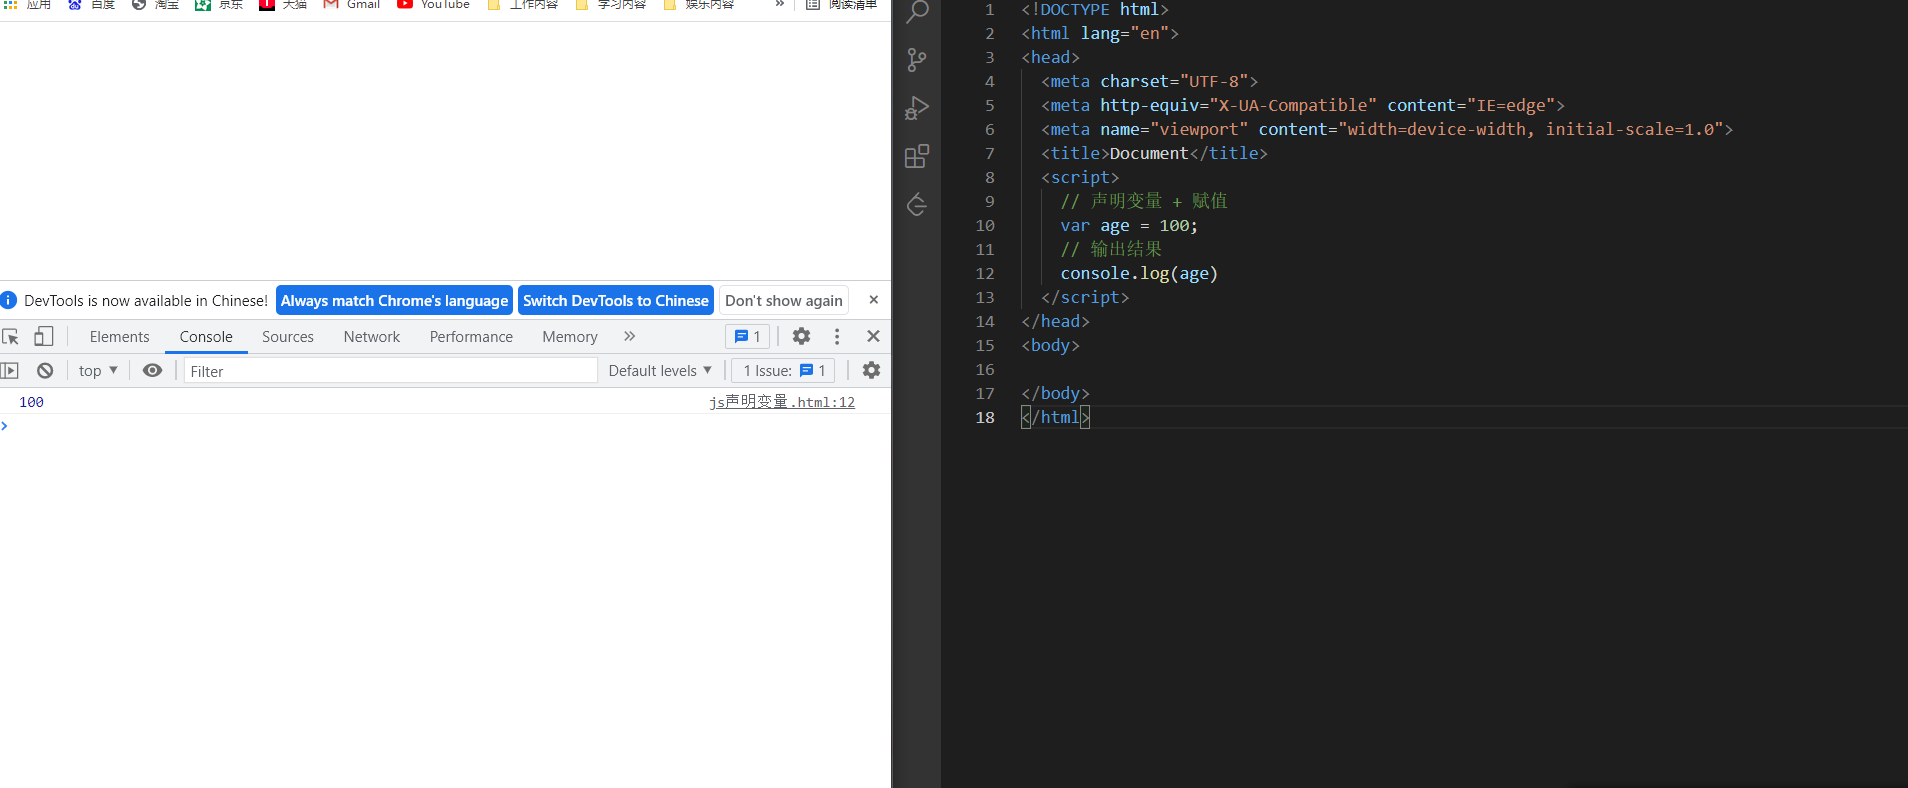Viewport: 1908px width, 788px height.
Task: Click line number 10 in the editor gutter
Action: click(x=985, y=226)
